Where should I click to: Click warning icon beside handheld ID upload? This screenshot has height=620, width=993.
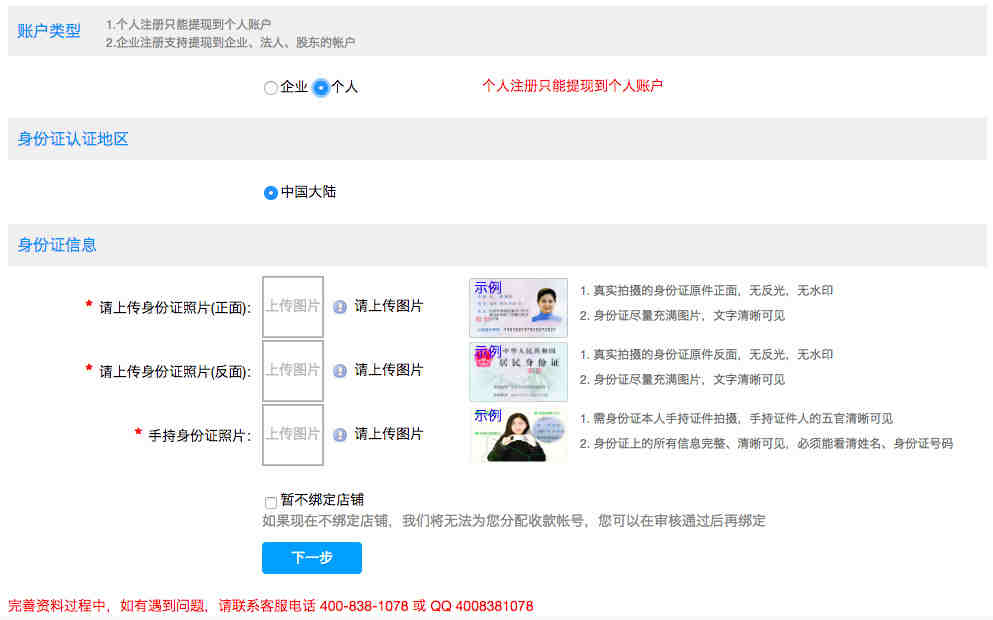tap(340, 435)
